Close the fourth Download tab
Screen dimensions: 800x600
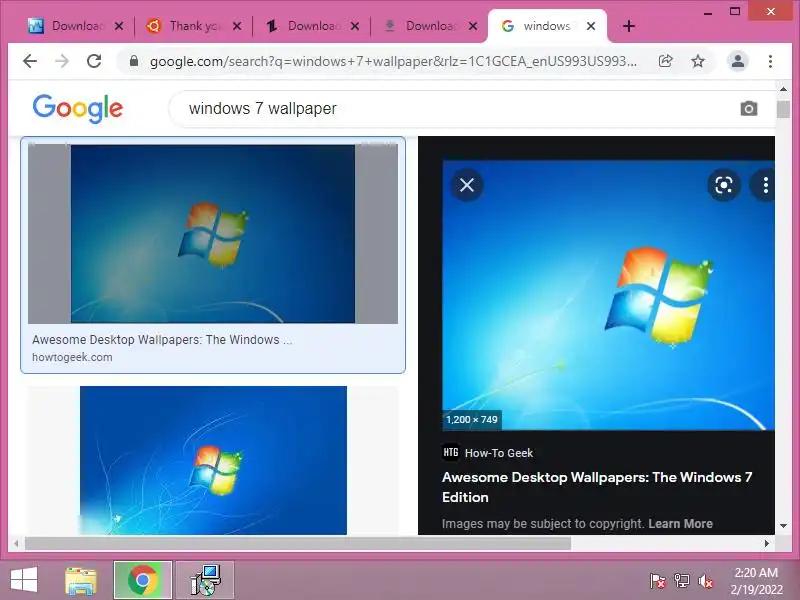[x=473, y=26]
